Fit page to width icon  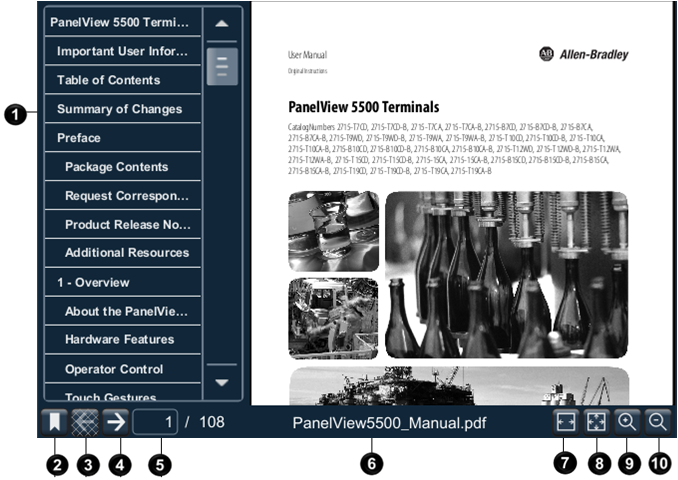566,422
